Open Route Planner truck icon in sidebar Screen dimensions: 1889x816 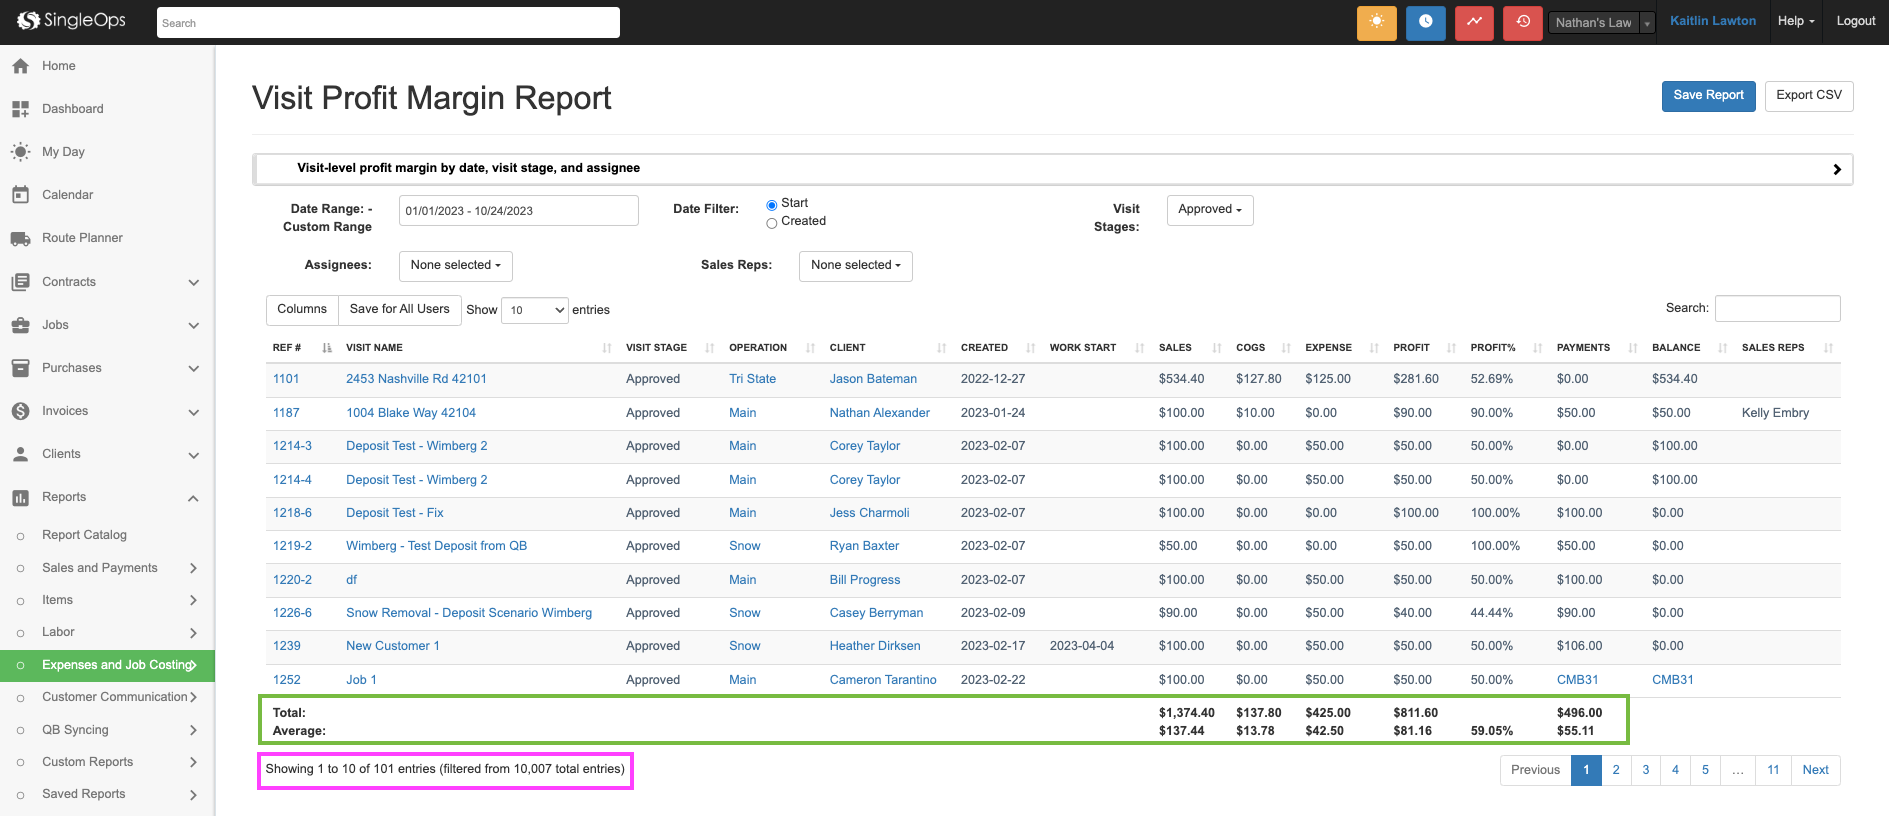[x=20, y=238]
